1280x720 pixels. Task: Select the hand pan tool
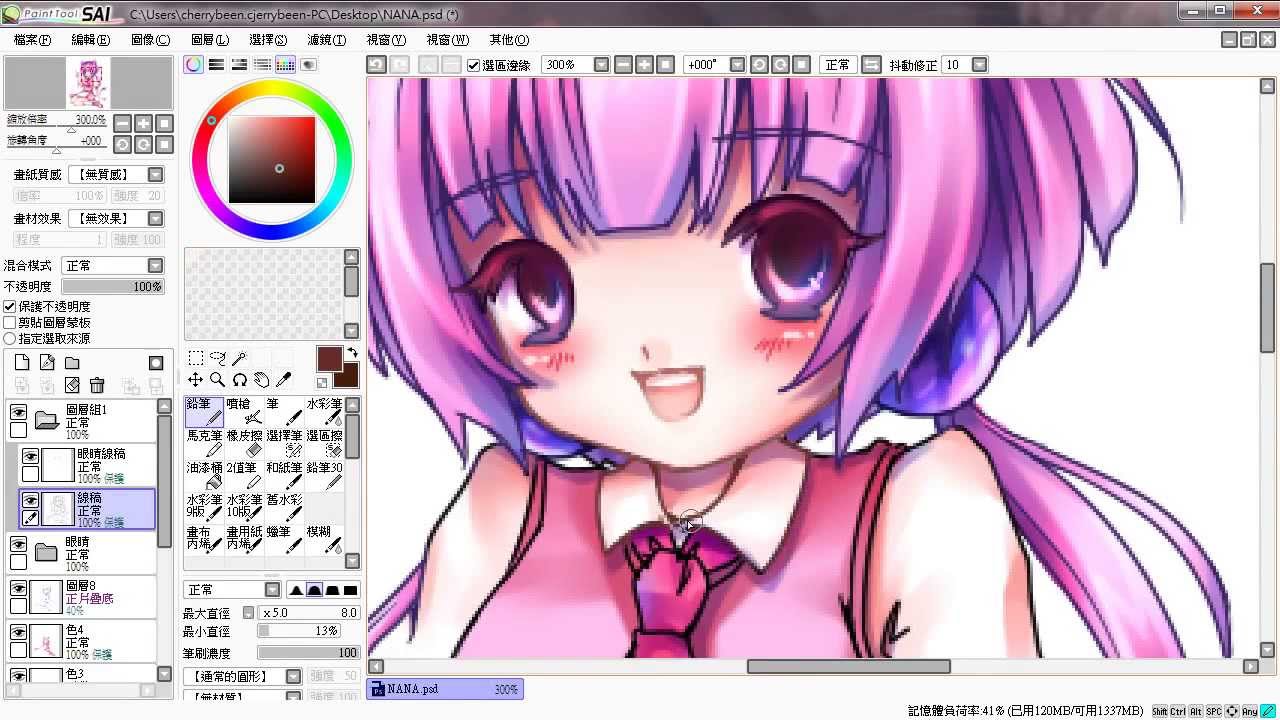point(261,380)
